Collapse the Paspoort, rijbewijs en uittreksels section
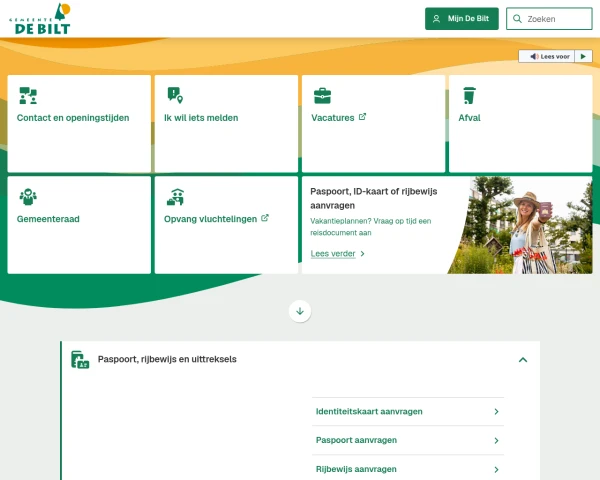Viewport: 600px width, 480px height. click(523, 359)
